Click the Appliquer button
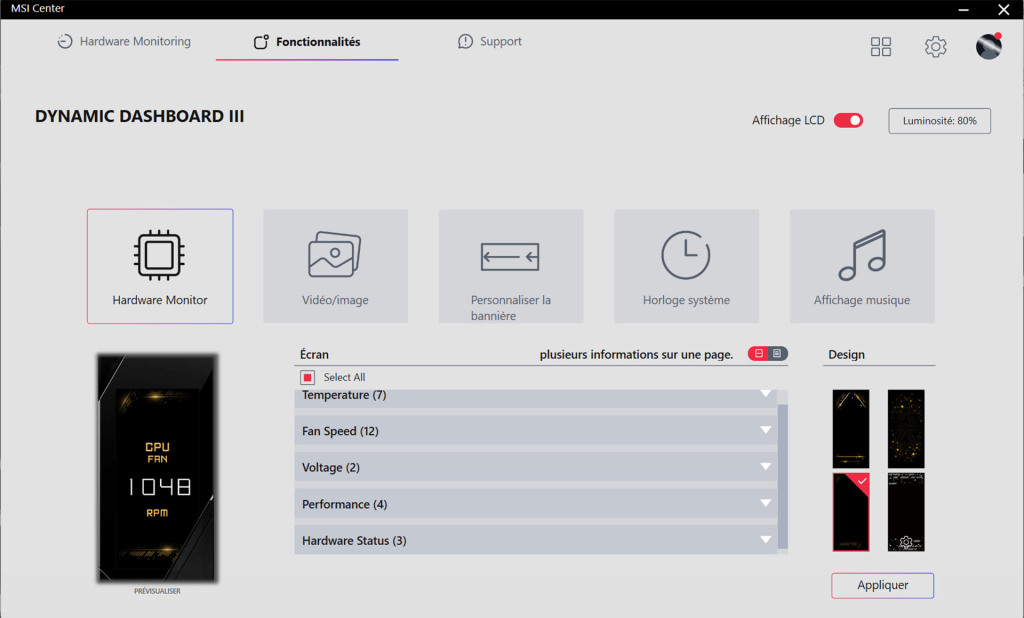 pos(882,585)
